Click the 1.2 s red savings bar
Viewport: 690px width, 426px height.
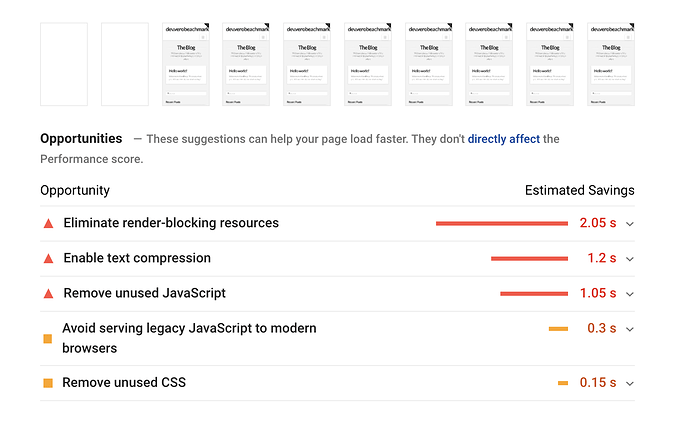[529, 259]
